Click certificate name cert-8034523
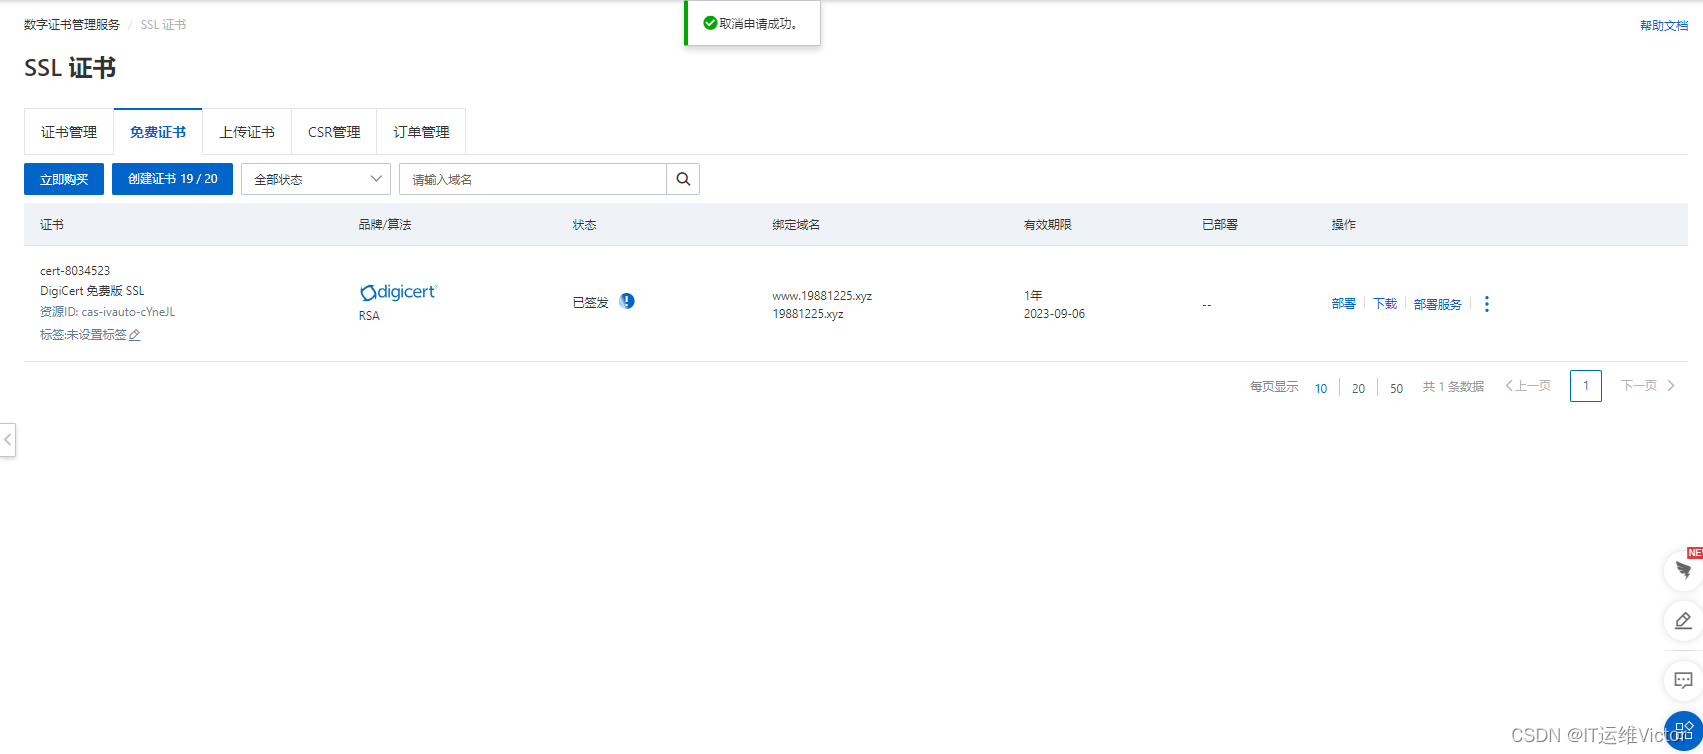This screenshot has height=754, width=1703. (75, 271)
